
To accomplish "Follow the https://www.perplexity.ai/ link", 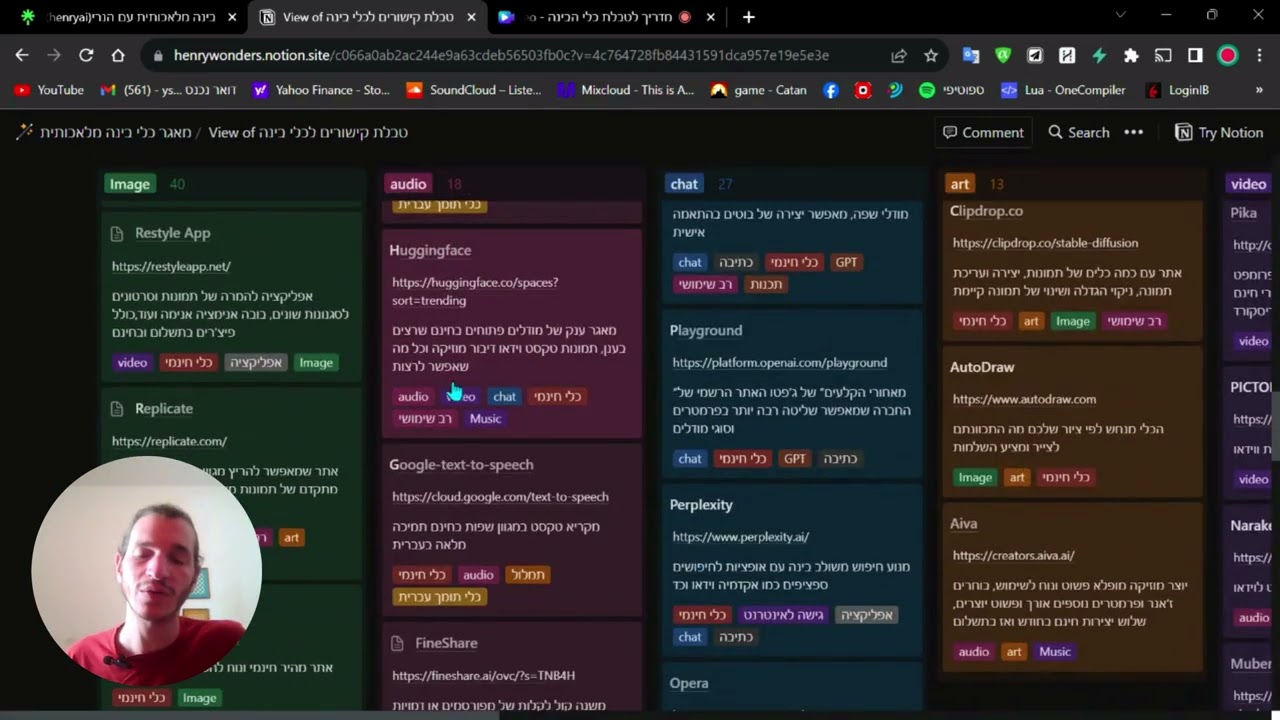I will coord(741,537).
